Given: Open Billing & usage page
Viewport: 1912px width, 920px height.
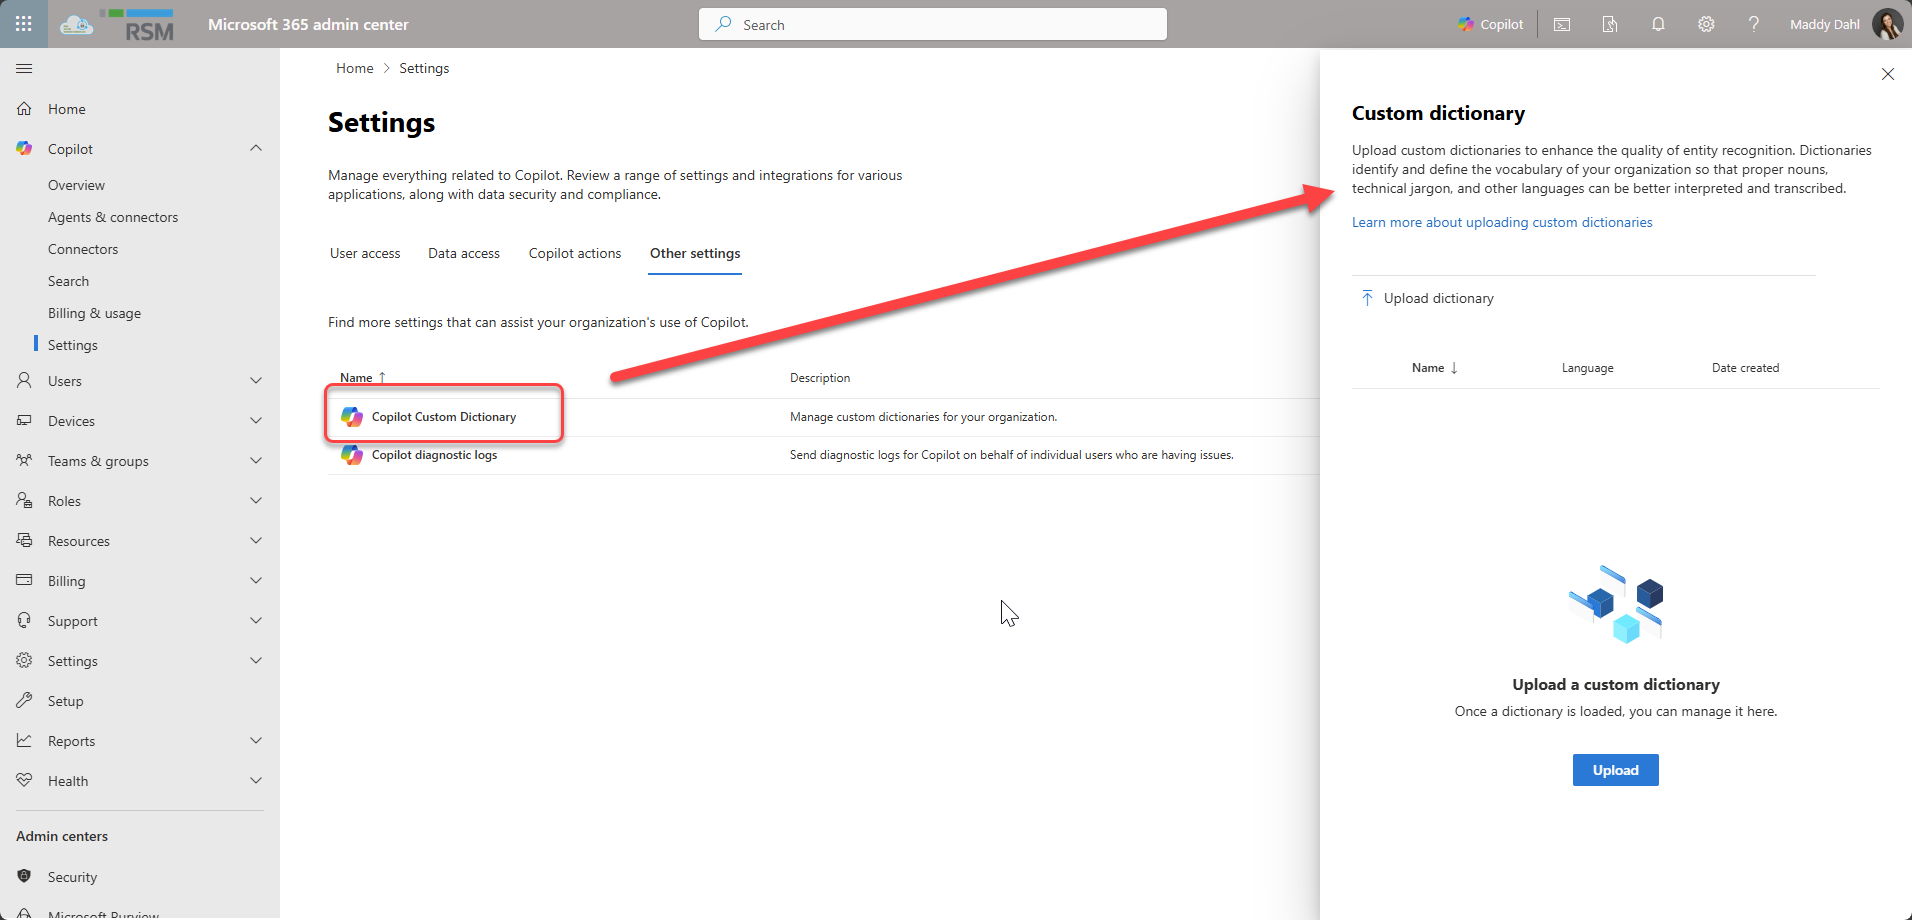Looking at the screenshot, I should coord(94,313).
